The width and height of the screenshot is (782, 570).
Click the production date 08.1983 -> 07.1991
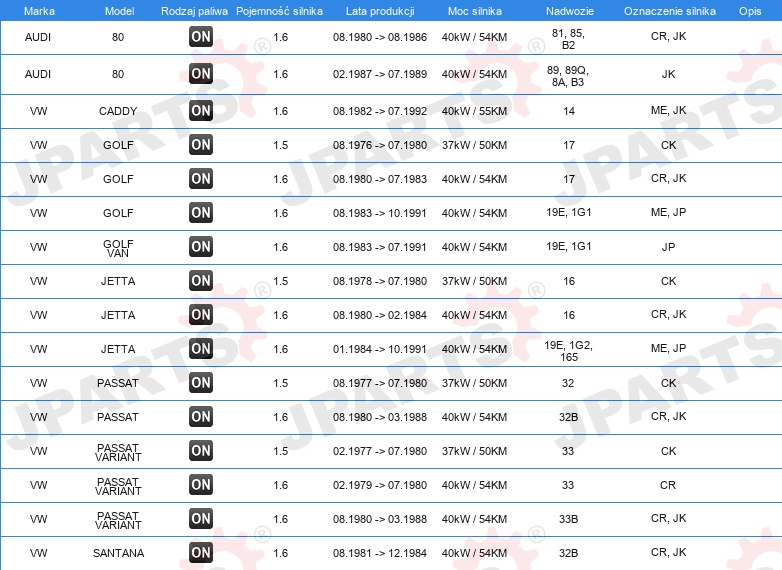point(380,247)
